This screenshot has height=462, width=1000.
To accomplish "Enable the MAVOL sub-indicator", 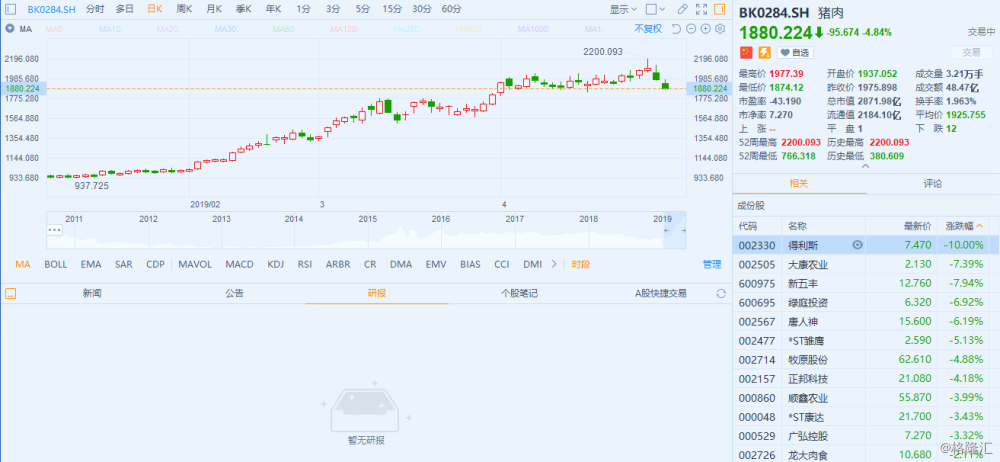I will coord(195,264).
